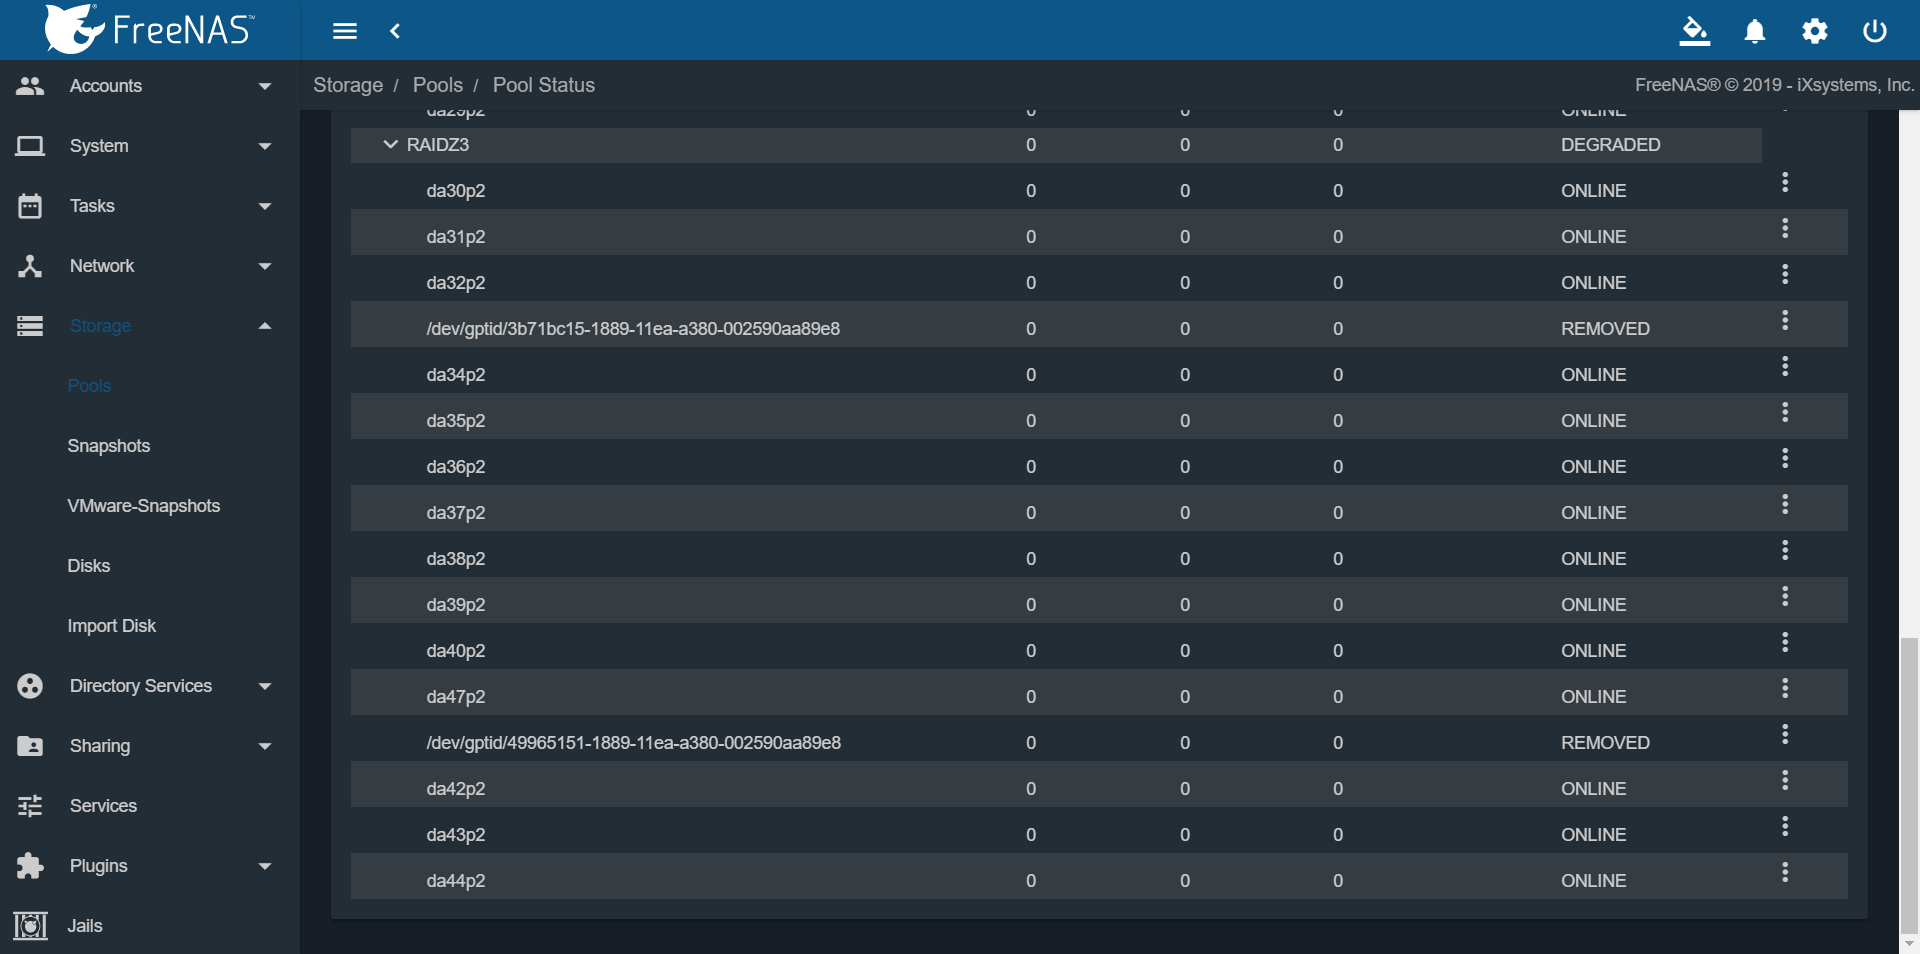The height and width of the screenshot is (954, 1920).
Task: Open options menu for da30p2
Action: (x=1785, y=182)
